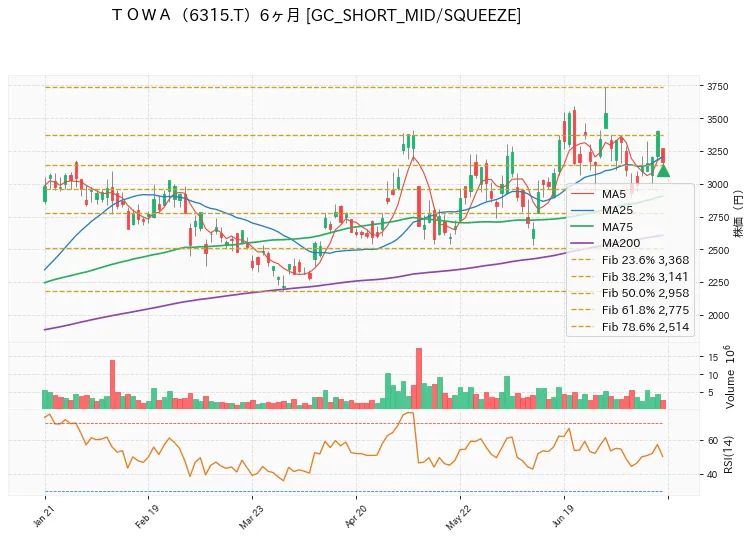Screen dimensions: 752x539
Task: Click Fib 78.6% 2,514 legend entry
Action: coord(630,327)
